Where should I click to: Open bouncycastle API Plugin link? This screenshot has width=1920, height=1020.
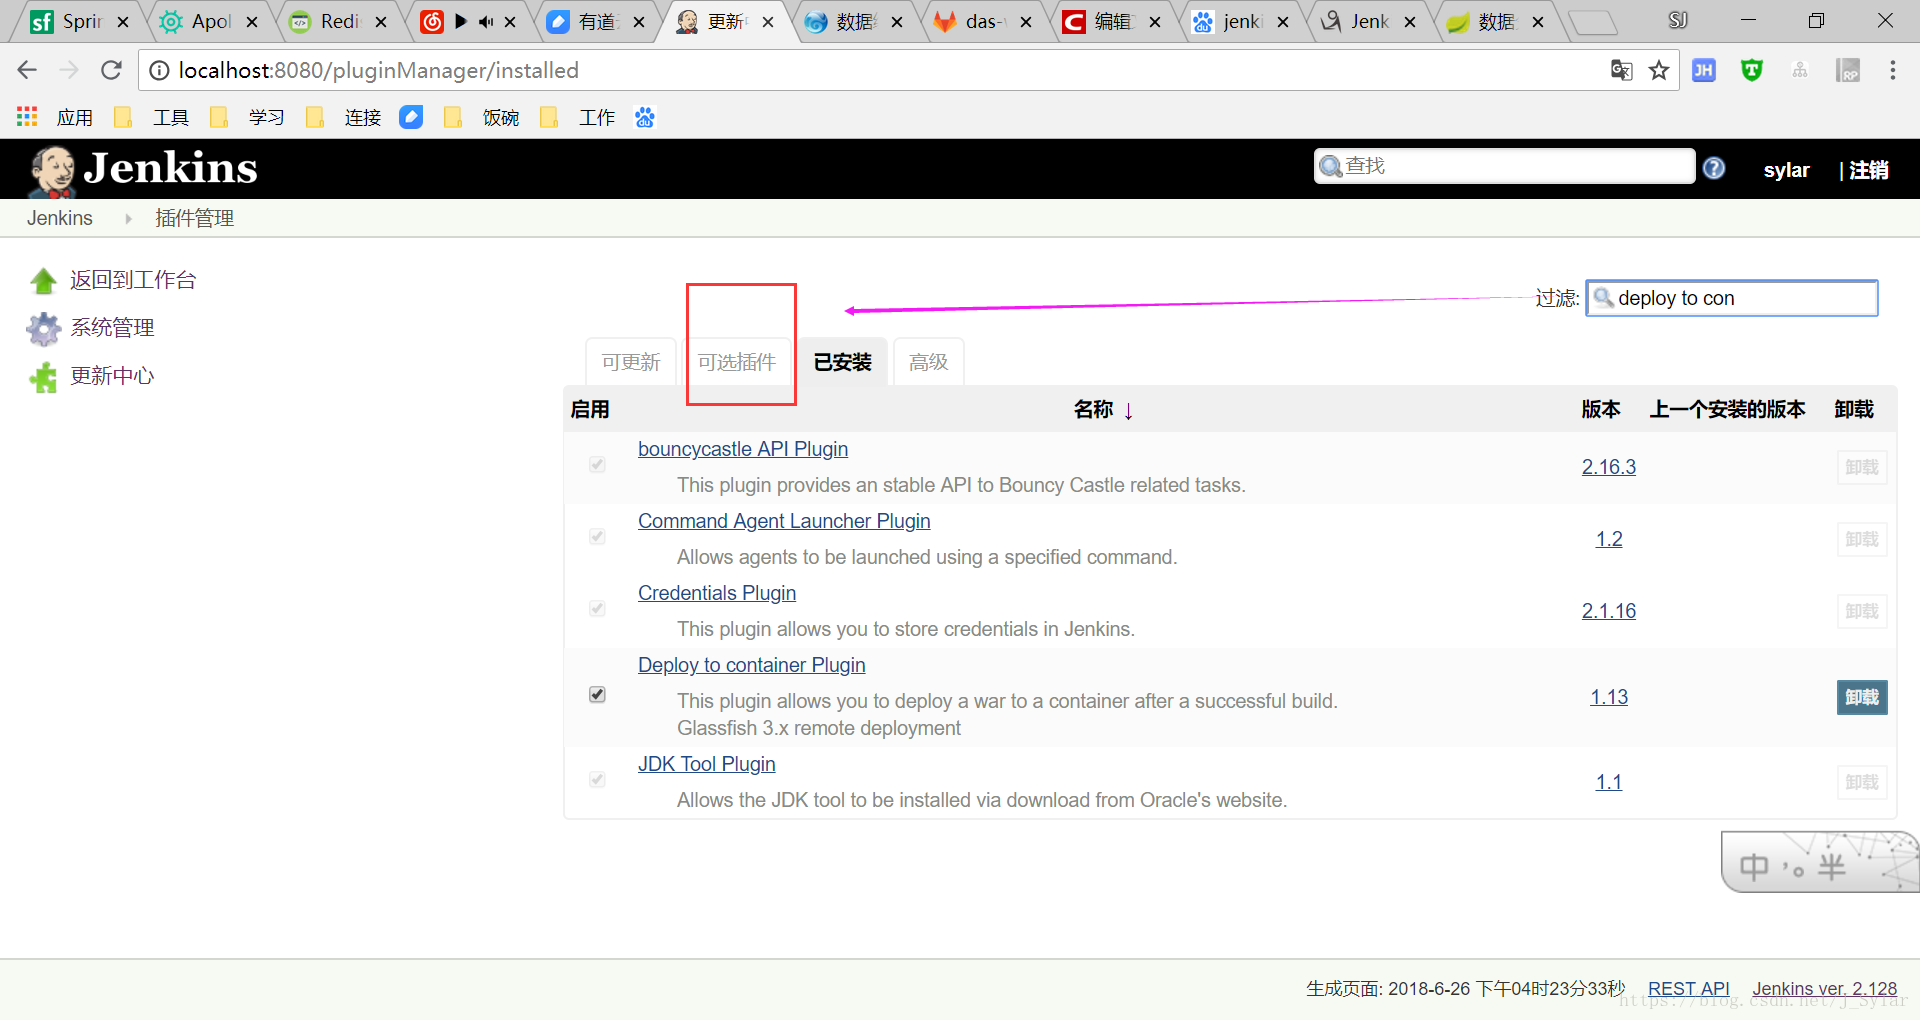743,449
